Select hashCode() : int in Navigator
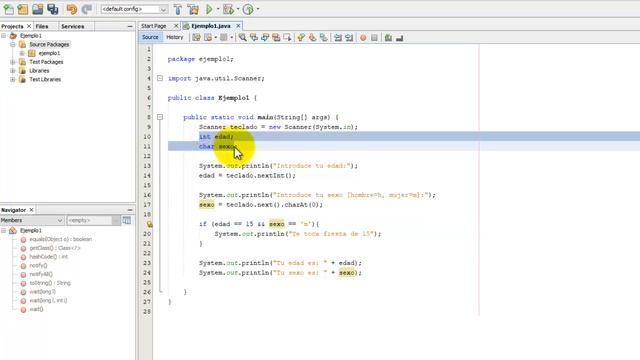This screenshot has height=360, width=640. 49,257
